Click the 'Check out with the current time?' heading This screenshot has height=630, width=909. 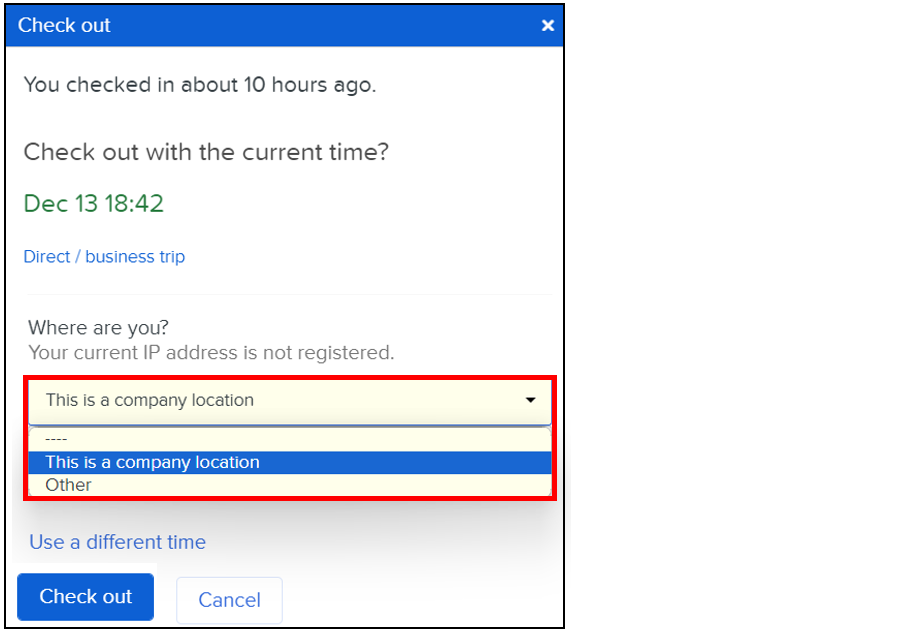pos(206,152)
